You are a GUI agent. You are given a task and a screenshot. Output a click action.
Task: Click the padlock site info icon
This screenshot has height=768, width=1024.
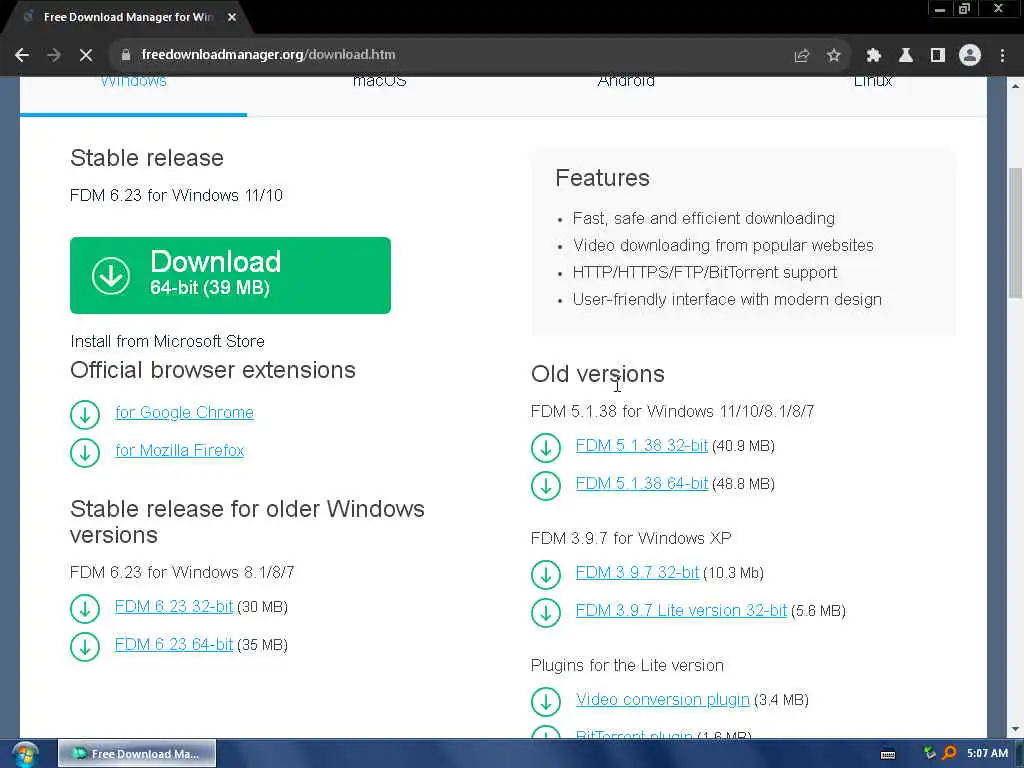click(x=125, y=55)
